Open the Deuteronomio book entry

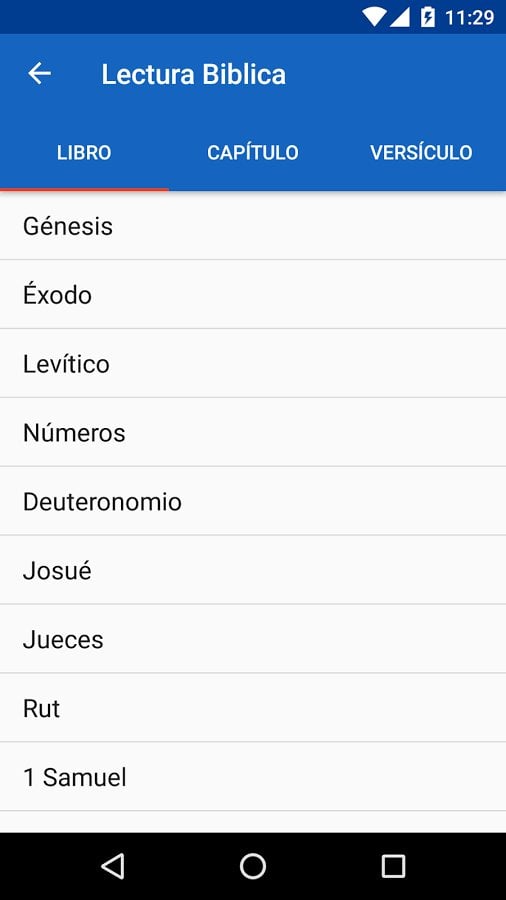253,501
